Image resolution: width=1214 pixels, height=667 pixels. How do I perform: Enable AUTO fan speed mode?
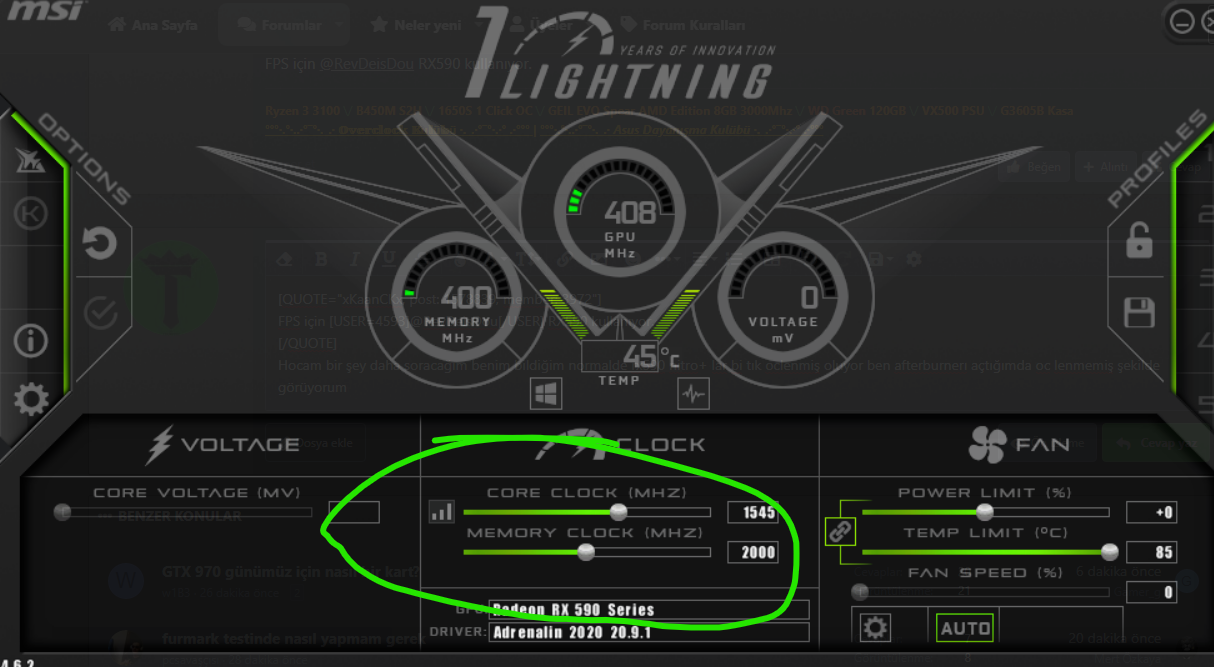click(965, 628)
